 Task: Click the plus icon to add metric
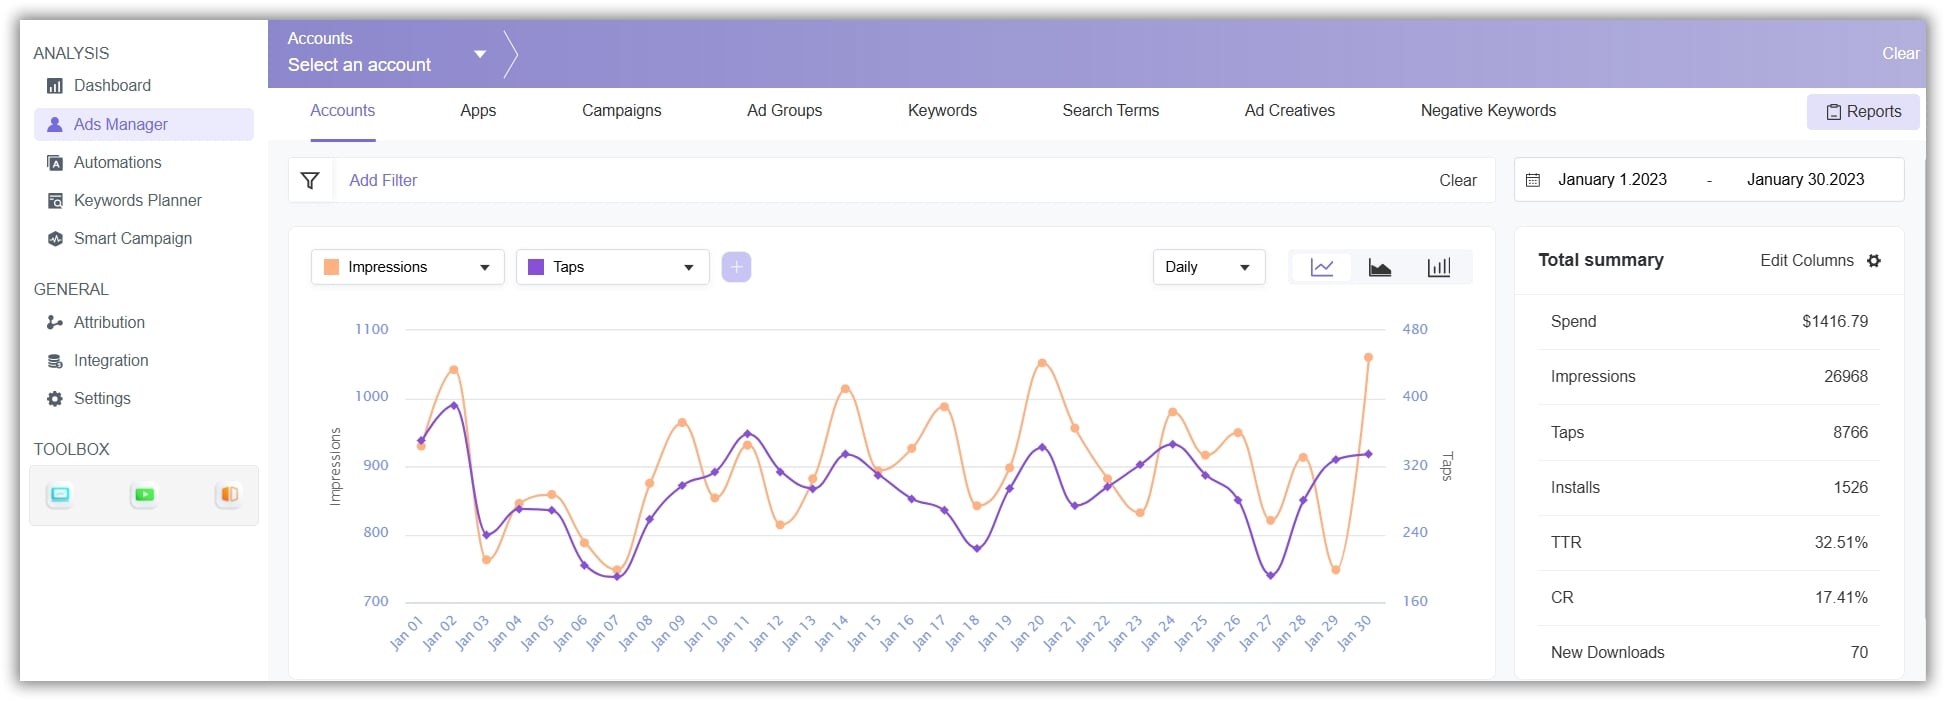point(736,267)
